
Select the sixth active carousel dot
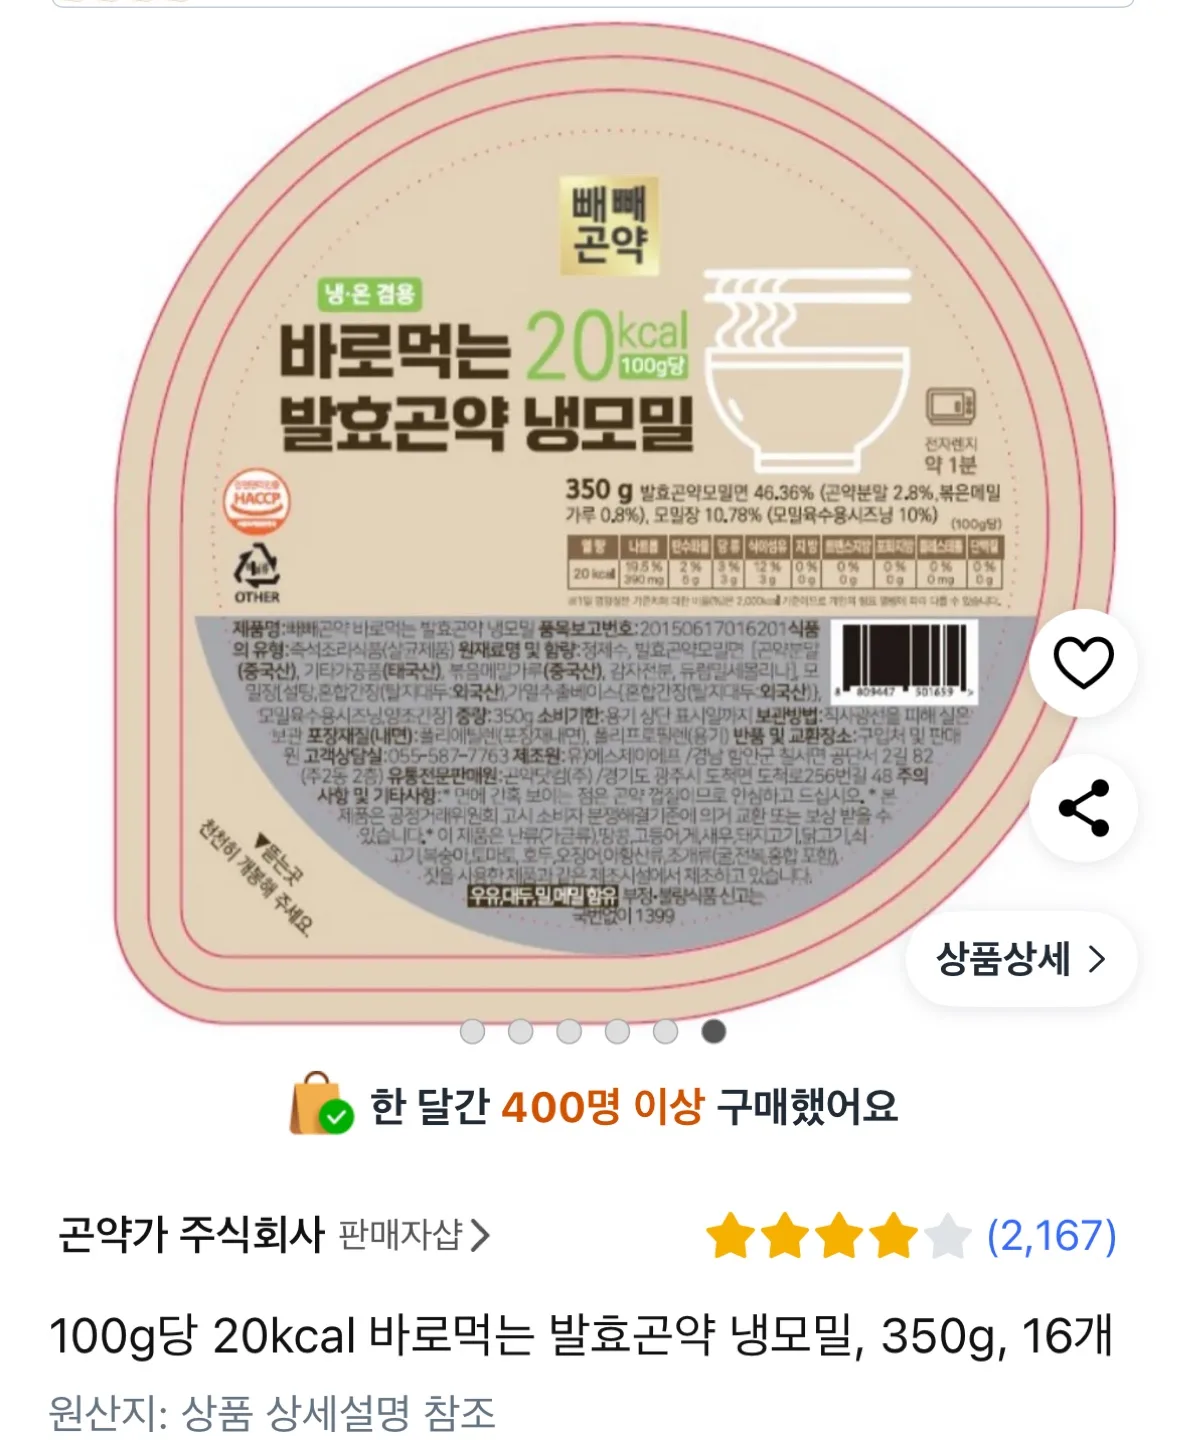pos(713,1031)
